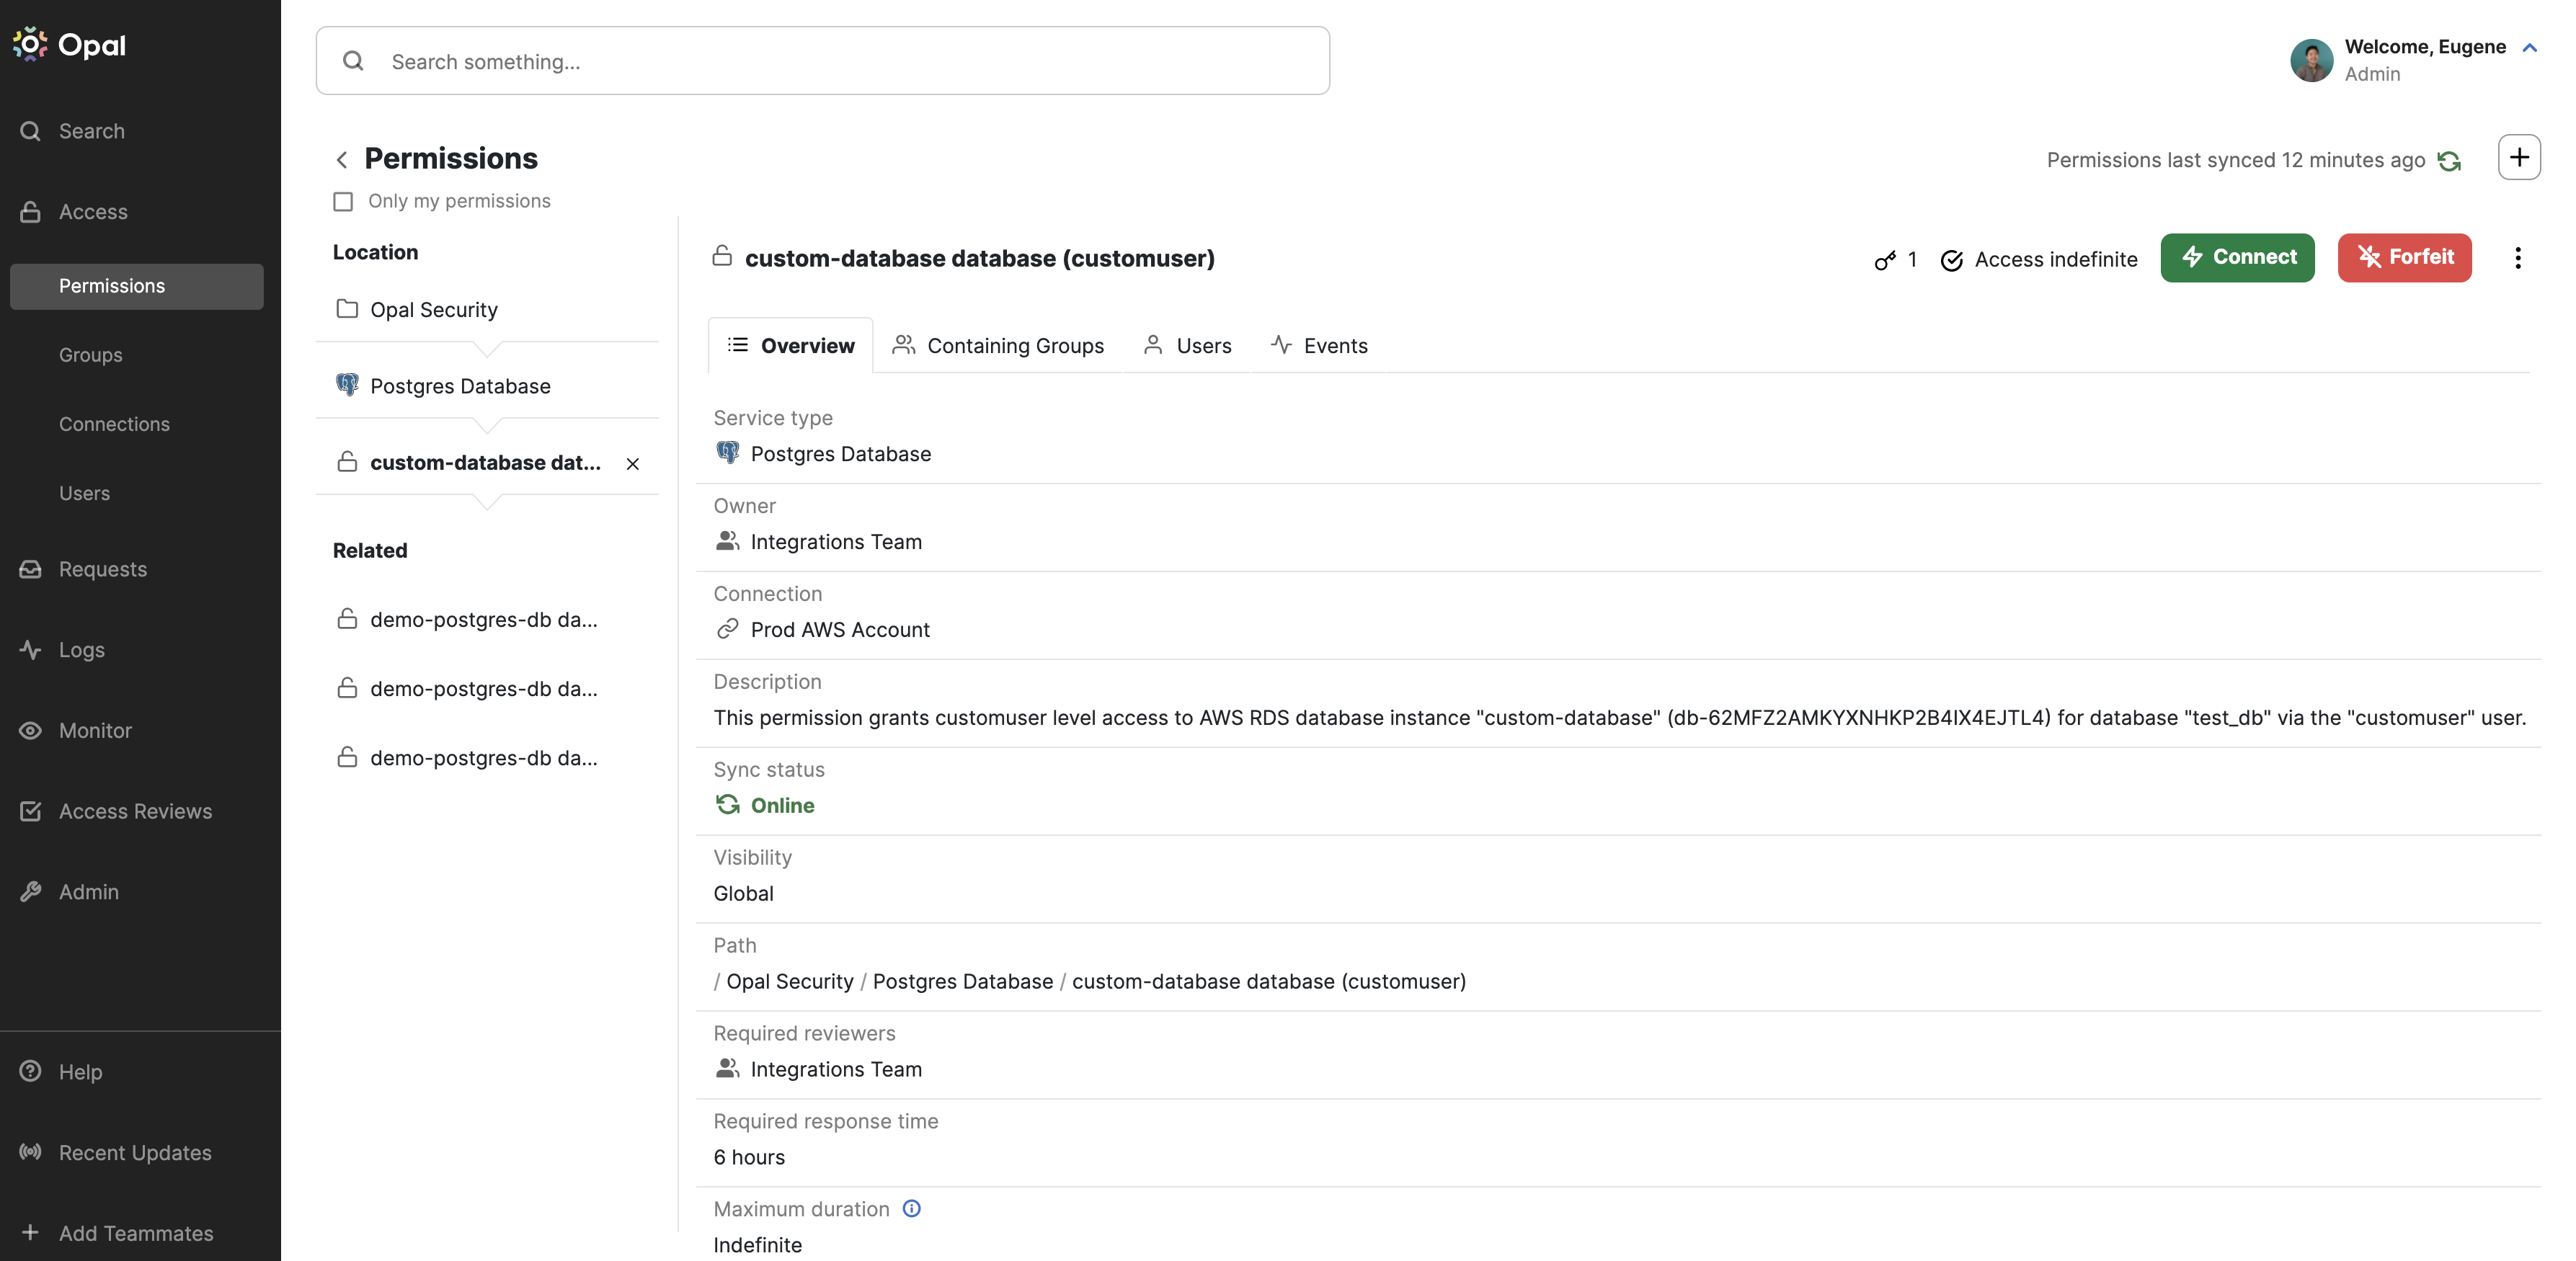Switch to the Overview tab
Image resolution: width=2576 pixels, height=1261 pixels.
(790, 346)
